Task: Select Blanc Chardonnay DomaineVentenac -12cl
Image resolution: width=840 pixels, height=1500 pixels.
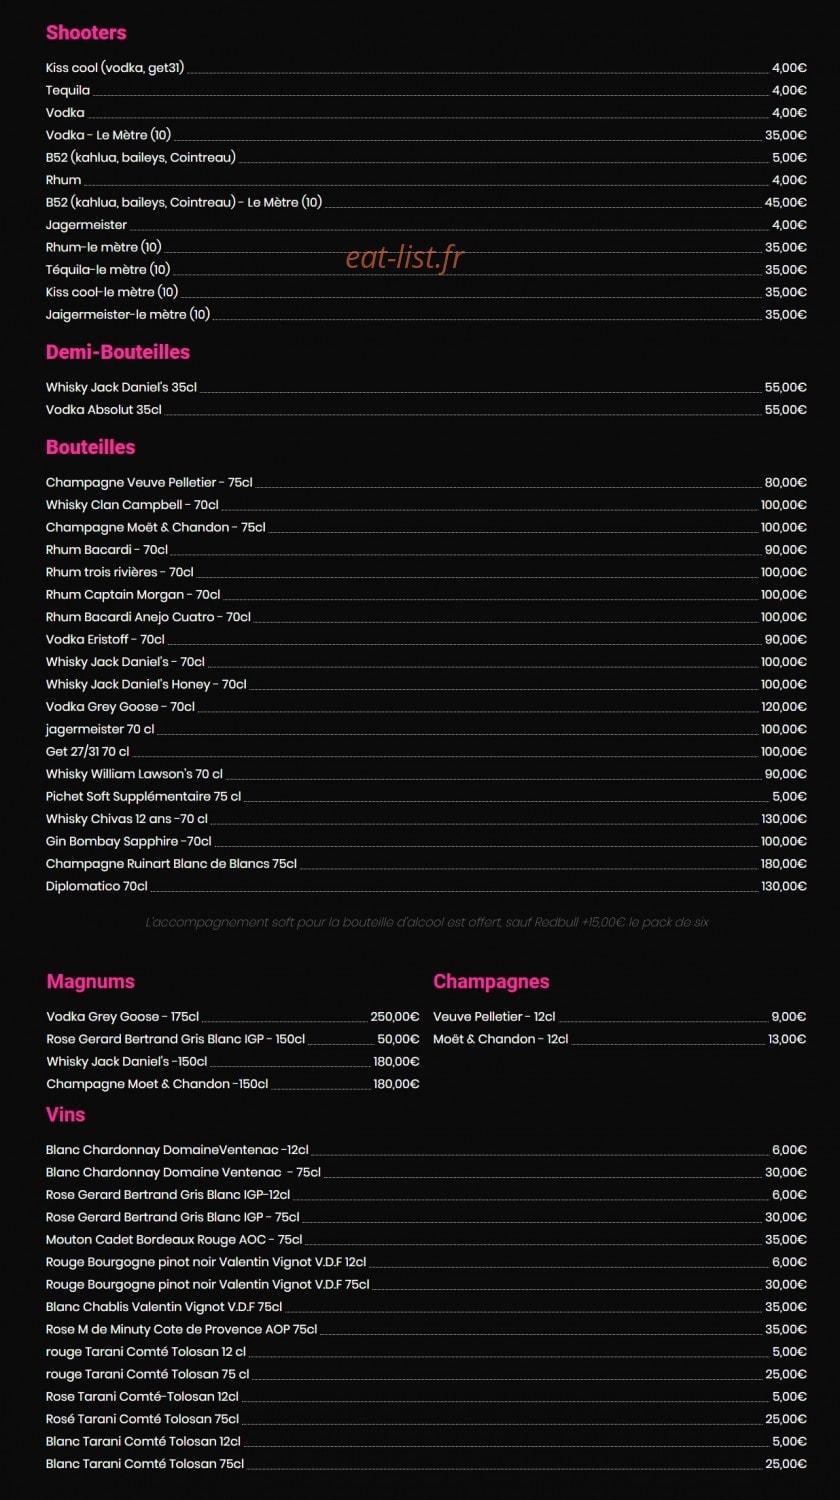Action: coord(426,1150)
